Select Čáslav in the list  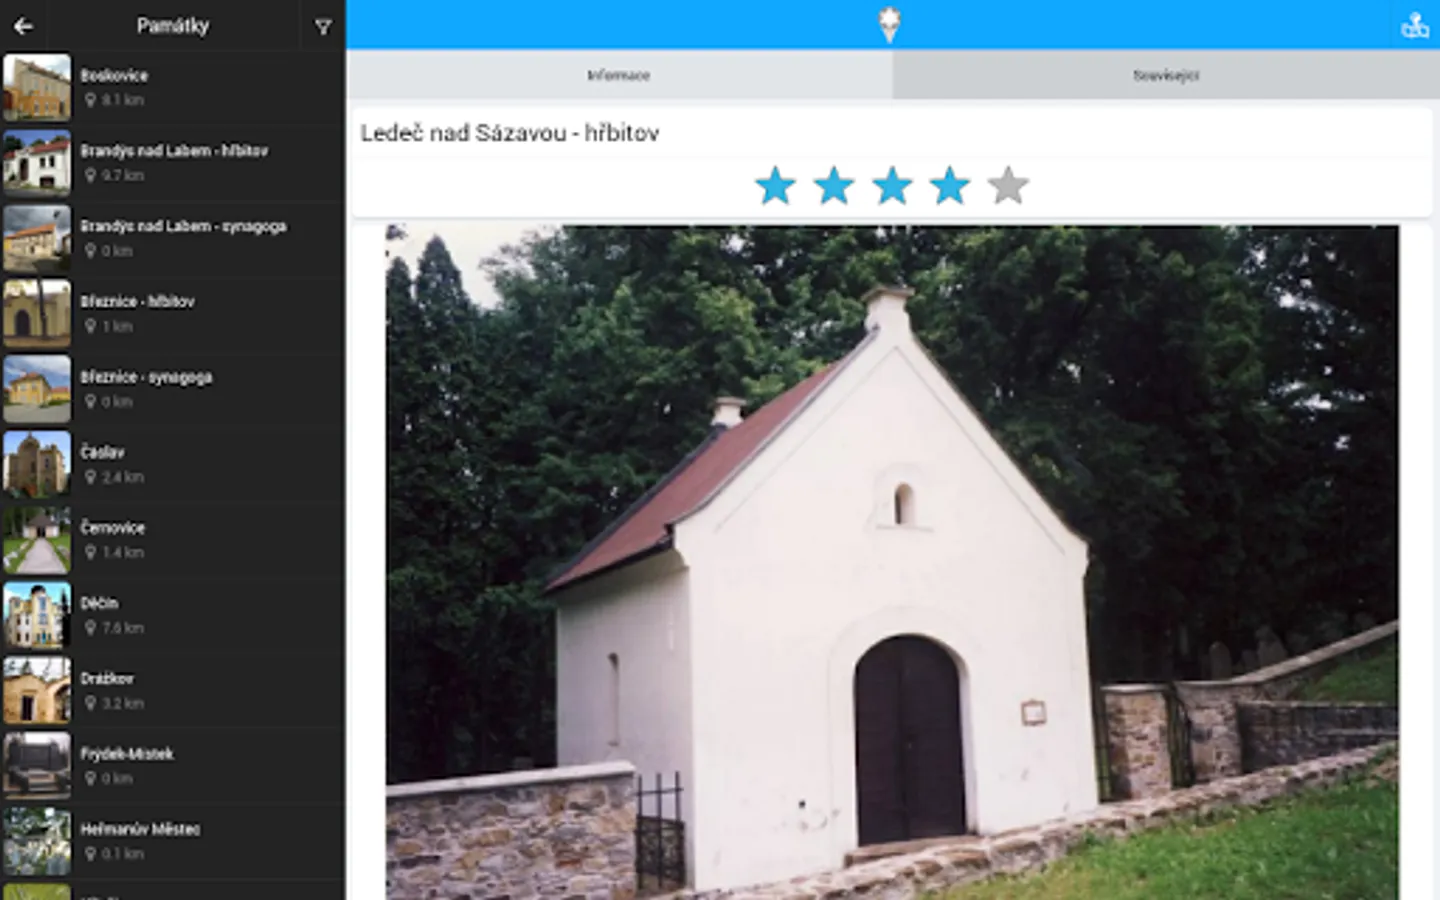(173, 464)
